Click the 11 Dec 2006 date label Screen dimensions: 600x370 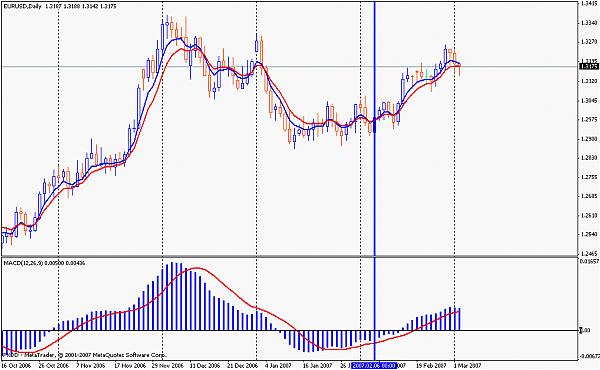[206, 366]
